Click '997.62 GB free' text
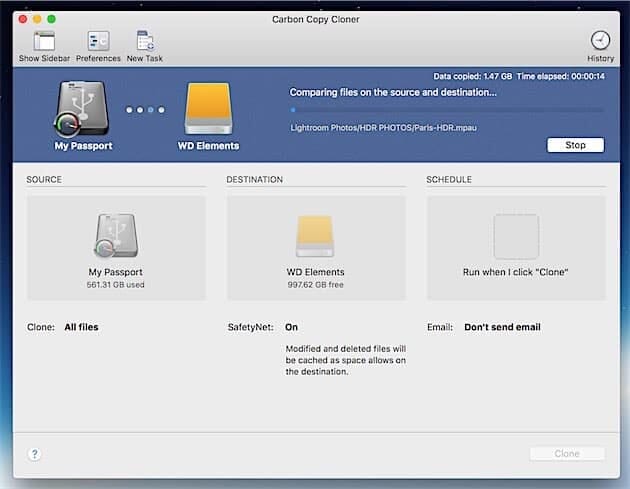 click(x=315, y=284)
